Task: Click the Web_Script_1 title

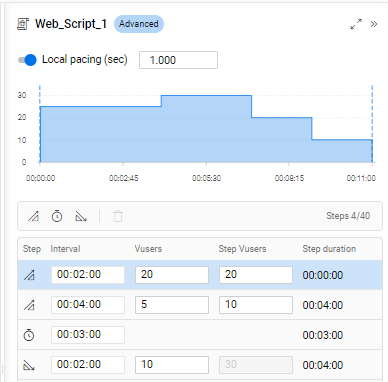Action: point(71,24)
